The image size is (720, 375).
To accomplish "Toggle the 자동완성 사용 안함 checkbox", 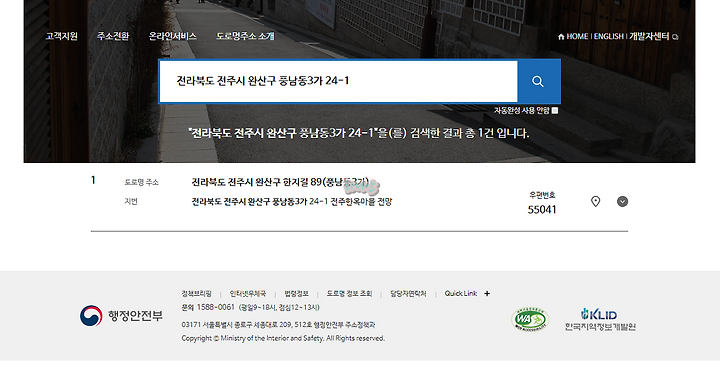I will (x=555, y=111).
